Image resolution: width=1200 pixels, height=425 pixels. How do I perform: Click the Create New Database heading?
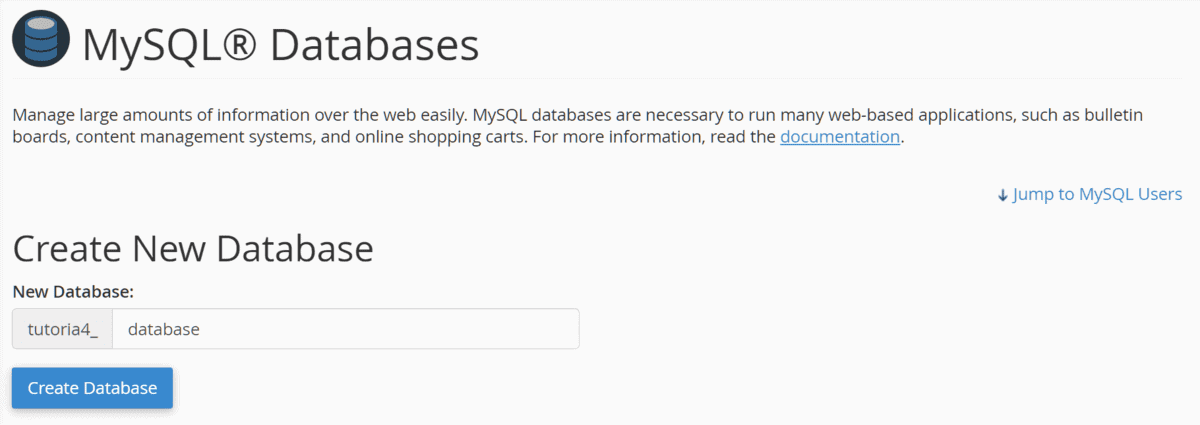(193, 248)
